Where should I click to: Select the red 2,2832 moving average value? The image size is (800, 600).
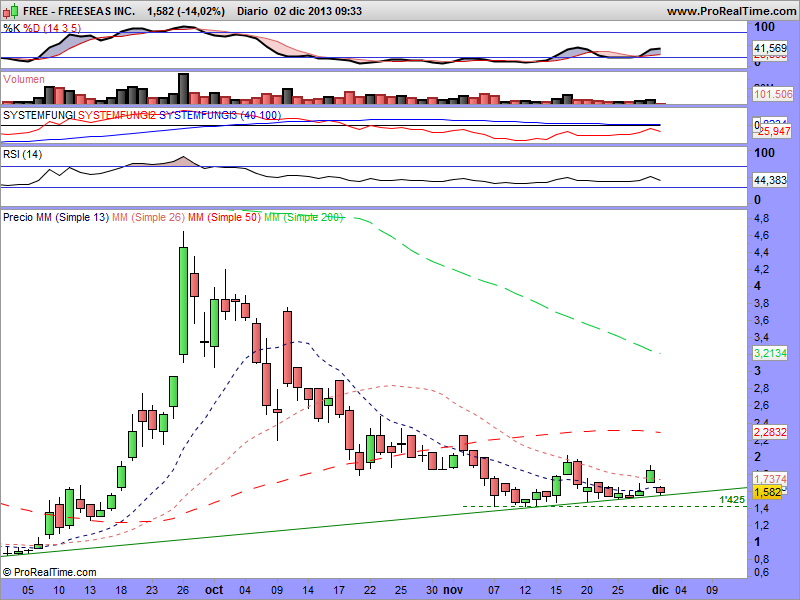click(770, 432)
